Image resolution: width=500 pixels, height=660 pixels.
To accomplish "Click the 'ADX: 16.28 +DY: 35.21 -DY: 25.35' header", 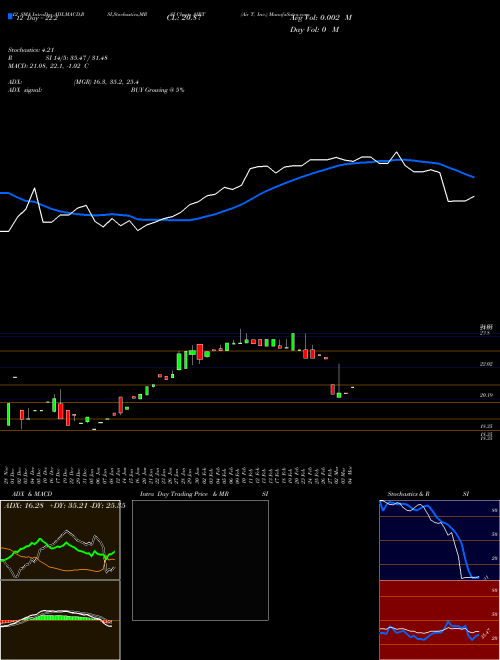I will coord(64,506).
